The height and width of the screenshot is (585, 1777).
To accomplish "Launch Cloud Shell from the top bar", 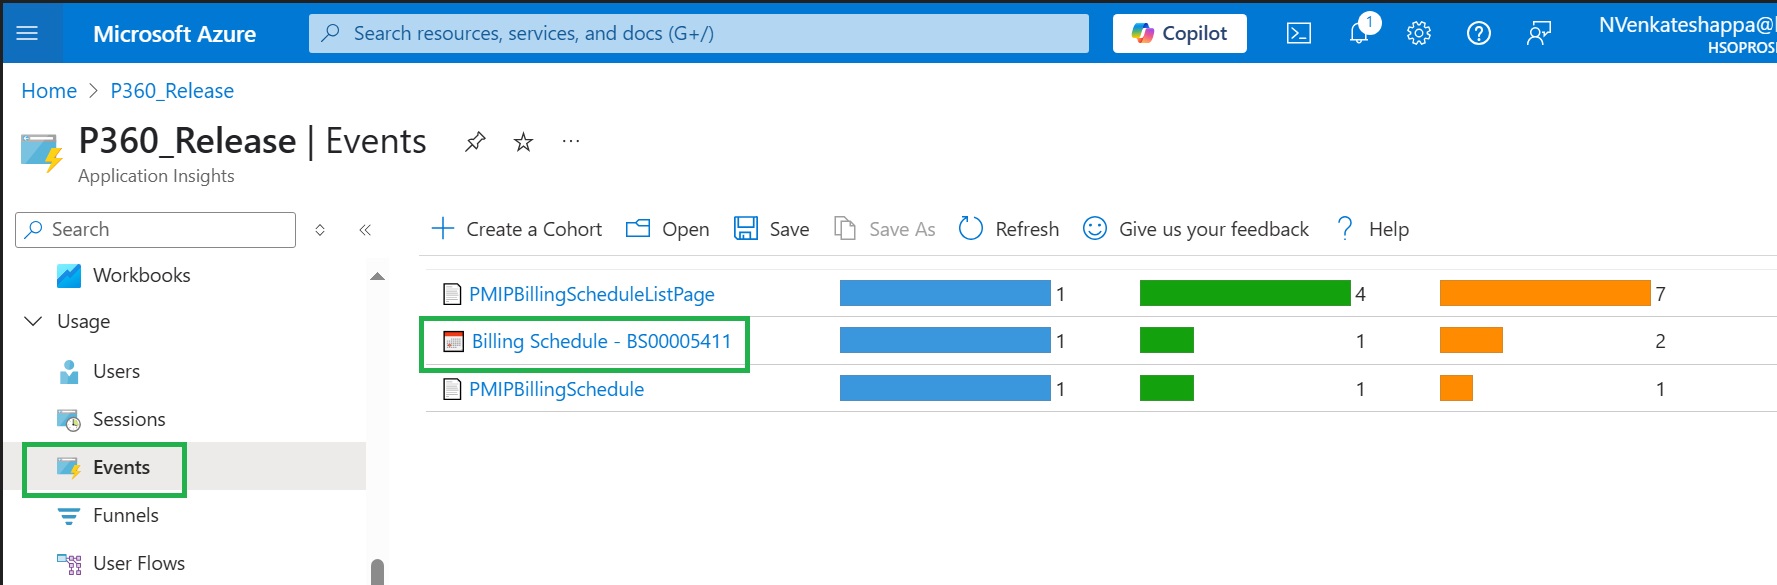I will click(1298, 33).
